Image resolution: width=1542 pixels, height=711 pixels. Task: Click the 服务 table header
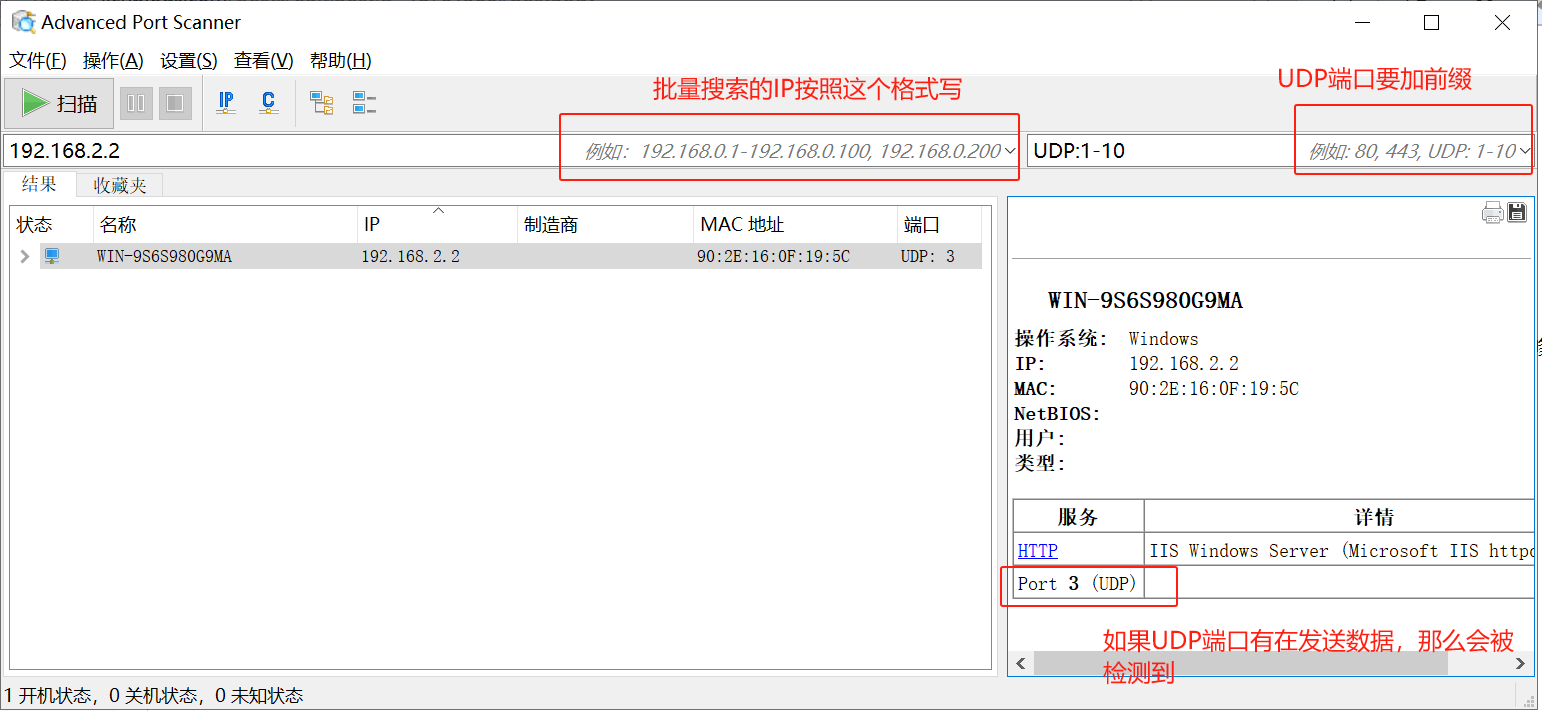coord(1078,517)
